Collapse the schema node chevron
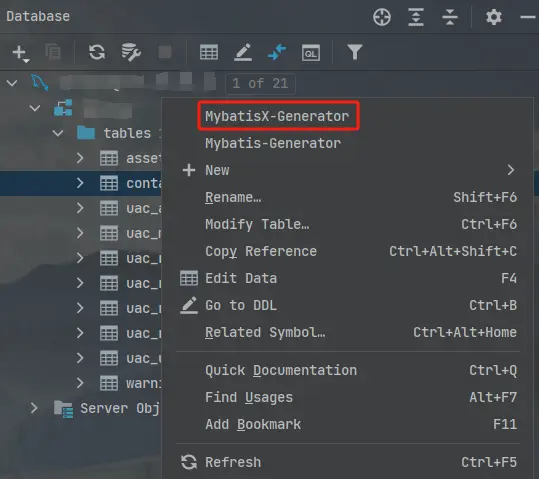Viewport: 539px width, 479px height. [35, 108]
